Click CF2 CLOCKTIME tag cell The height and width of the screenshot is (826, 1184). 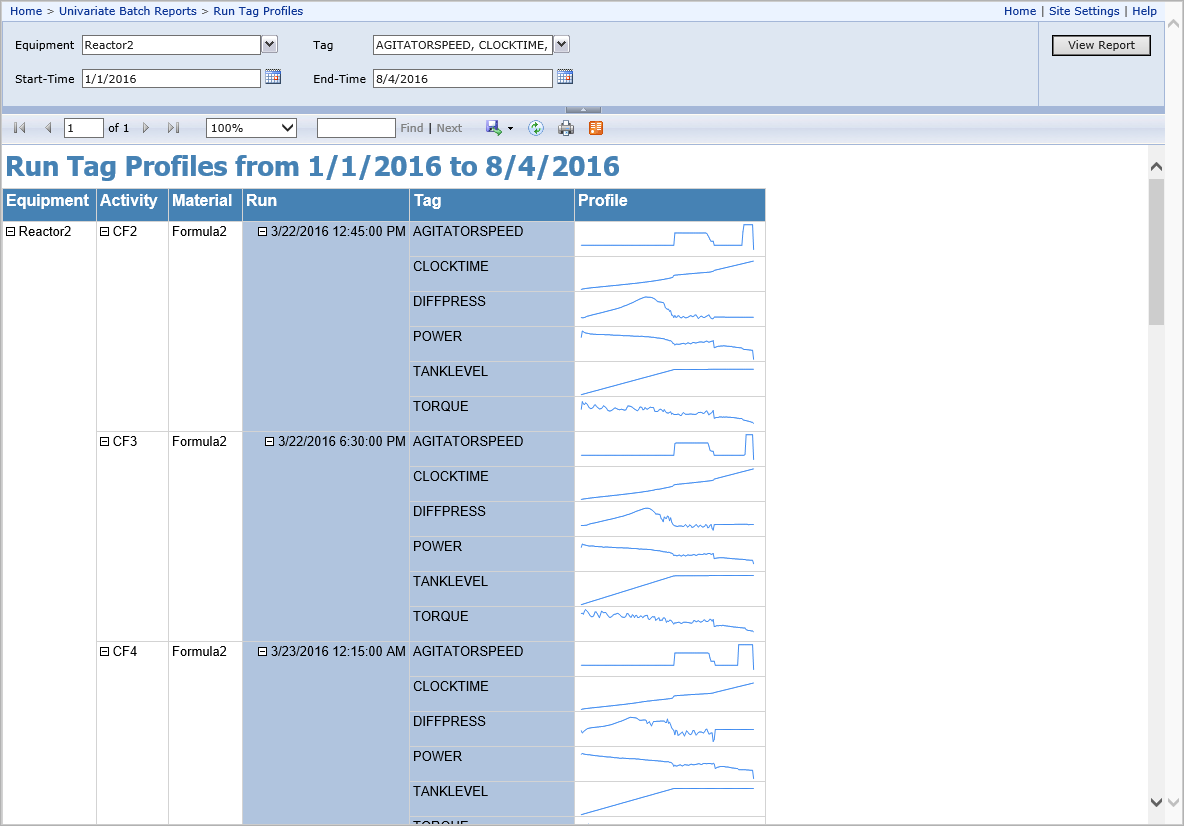pyautogui.click(x=492, y=274)
